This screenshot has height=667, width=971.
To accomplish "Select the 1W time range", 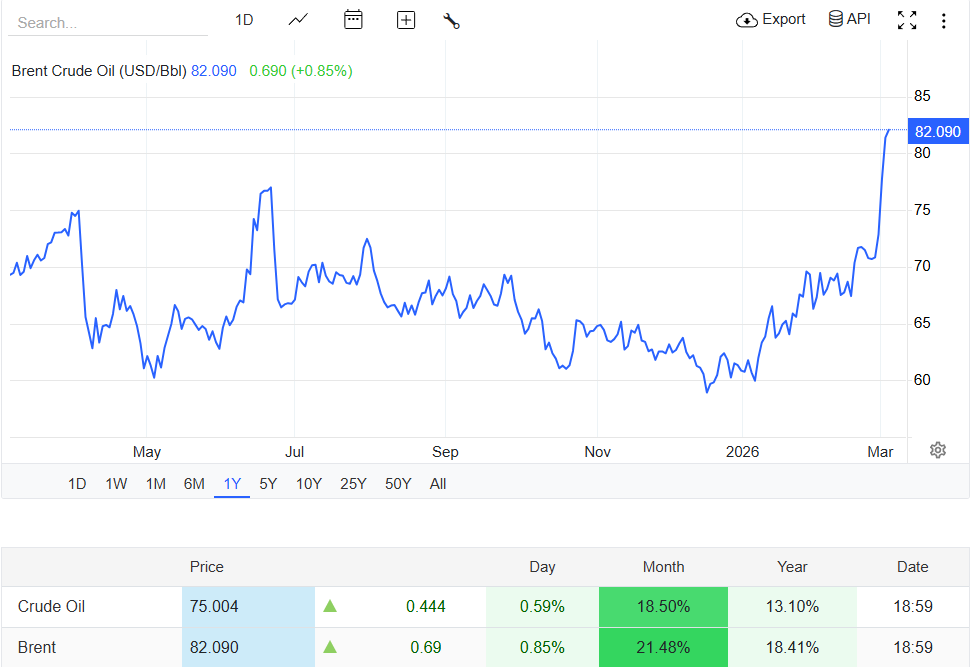I will tap(116, 484).
